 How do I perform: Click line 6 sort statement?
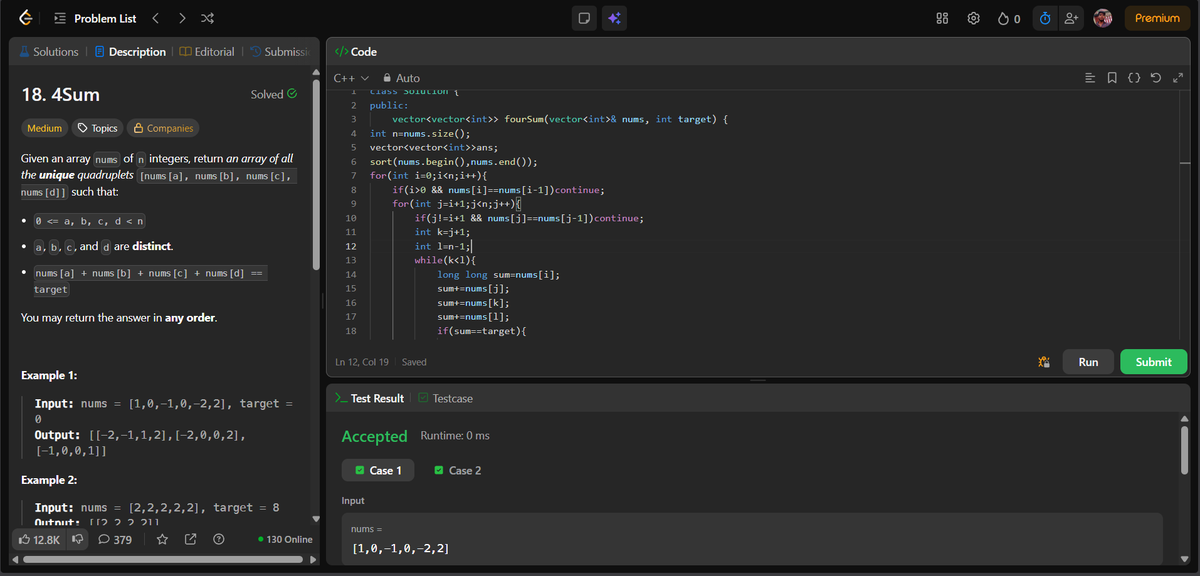(x=454, y=161)
